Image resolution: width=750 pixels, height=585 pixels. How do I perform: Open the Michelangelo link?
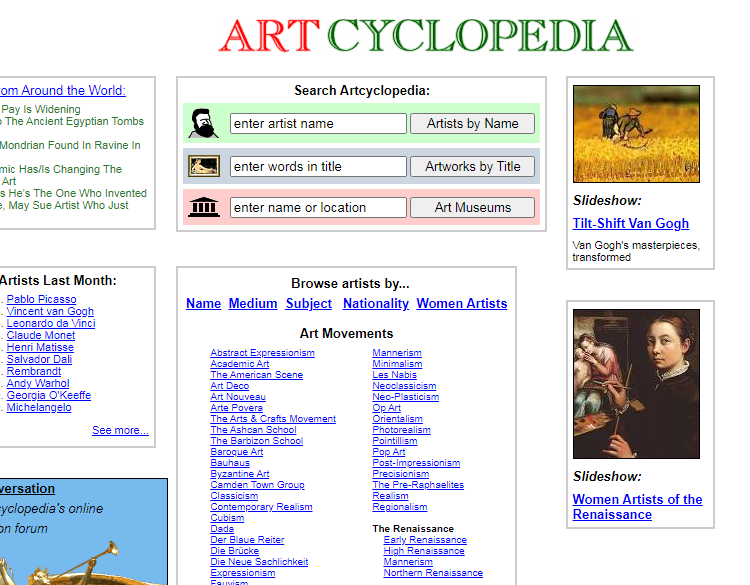[39, 407]
